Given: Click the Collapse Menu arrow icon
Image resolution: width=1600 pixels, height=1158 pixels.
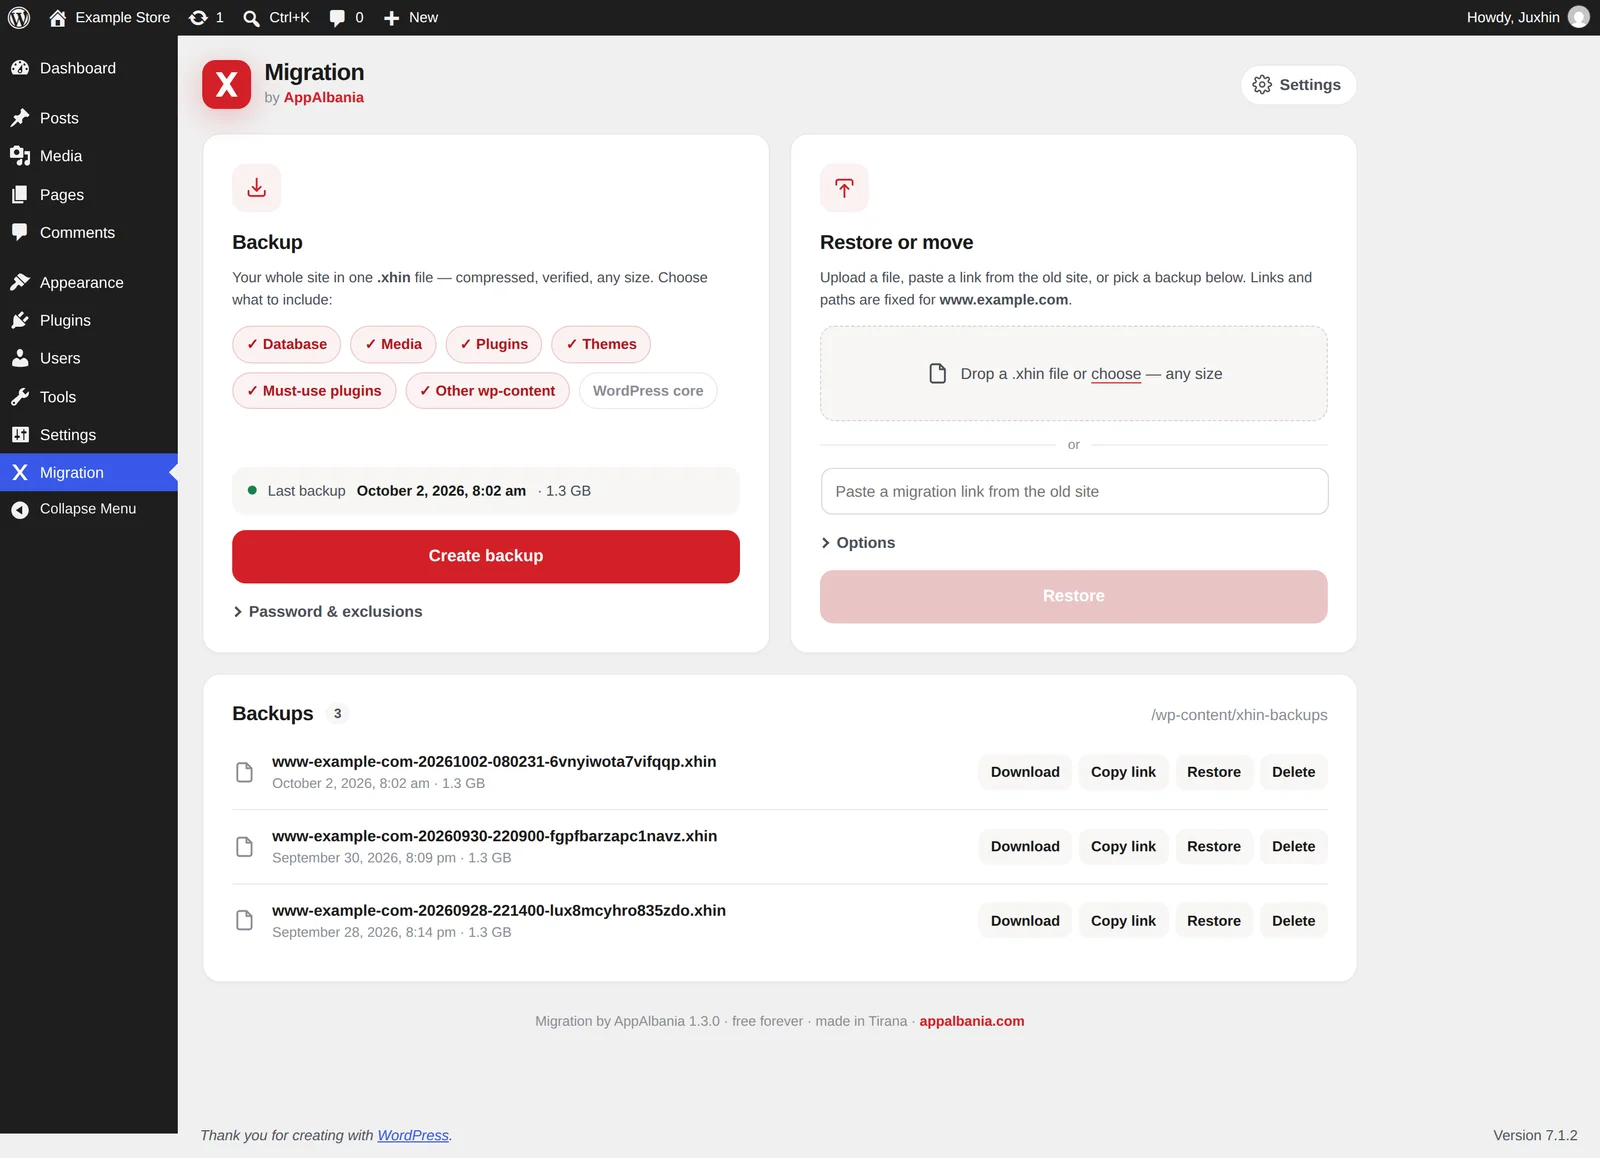Looking at the screenshot, I should [x=20, y=510].
